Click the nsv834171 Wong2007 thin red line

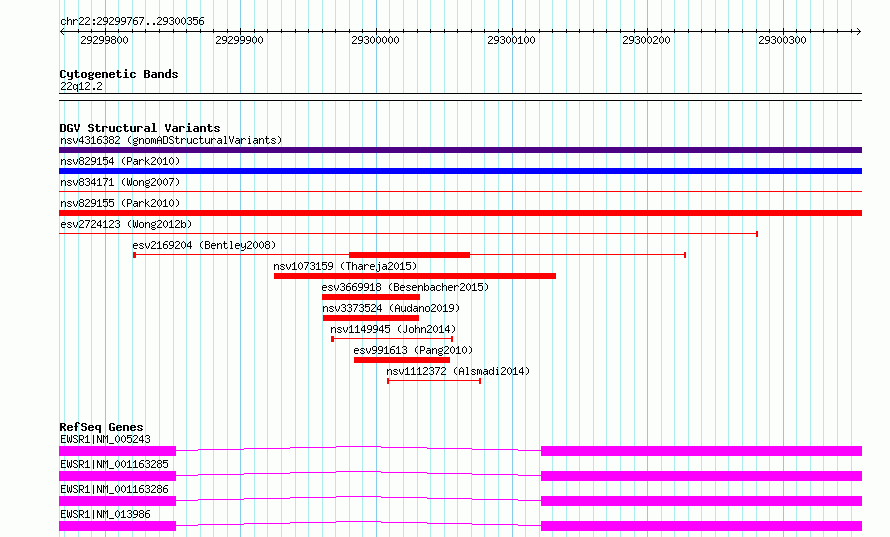click(460, 192)
